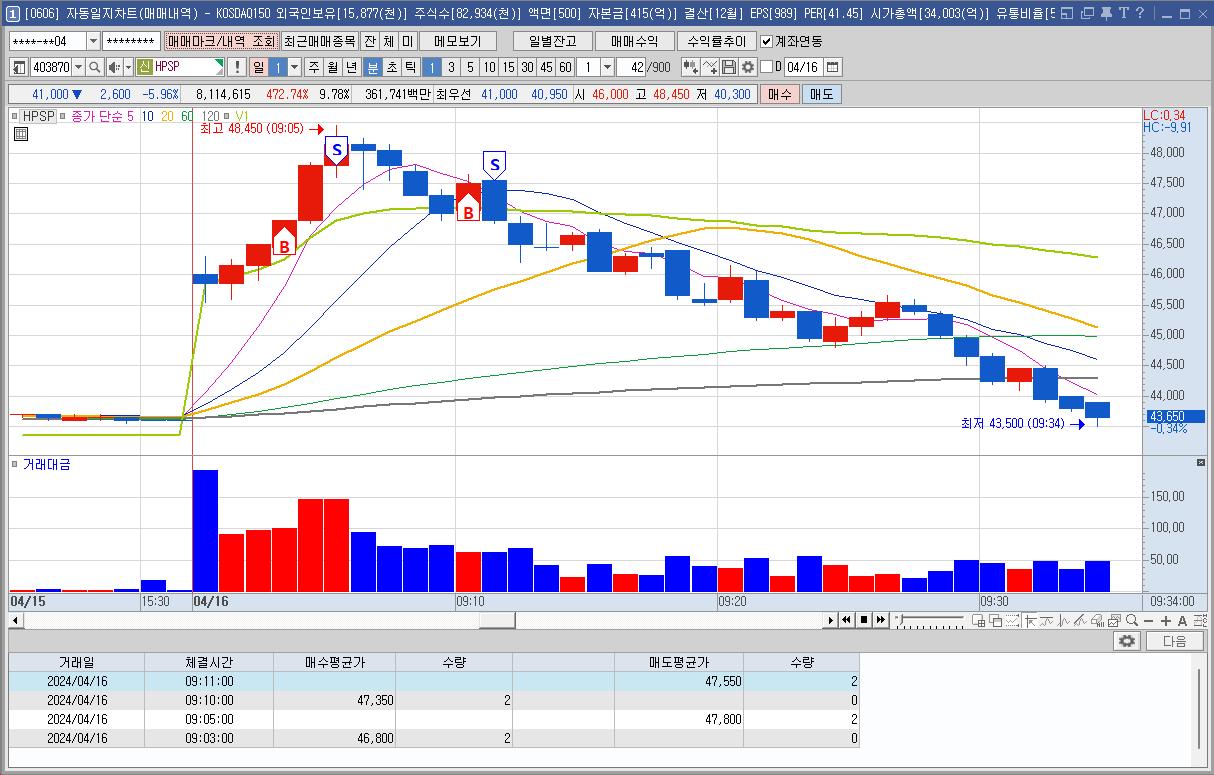Viewport: 1214px width, 775px height.
Task: Select the 초 seconds period toggle
Action: [392, 67]
